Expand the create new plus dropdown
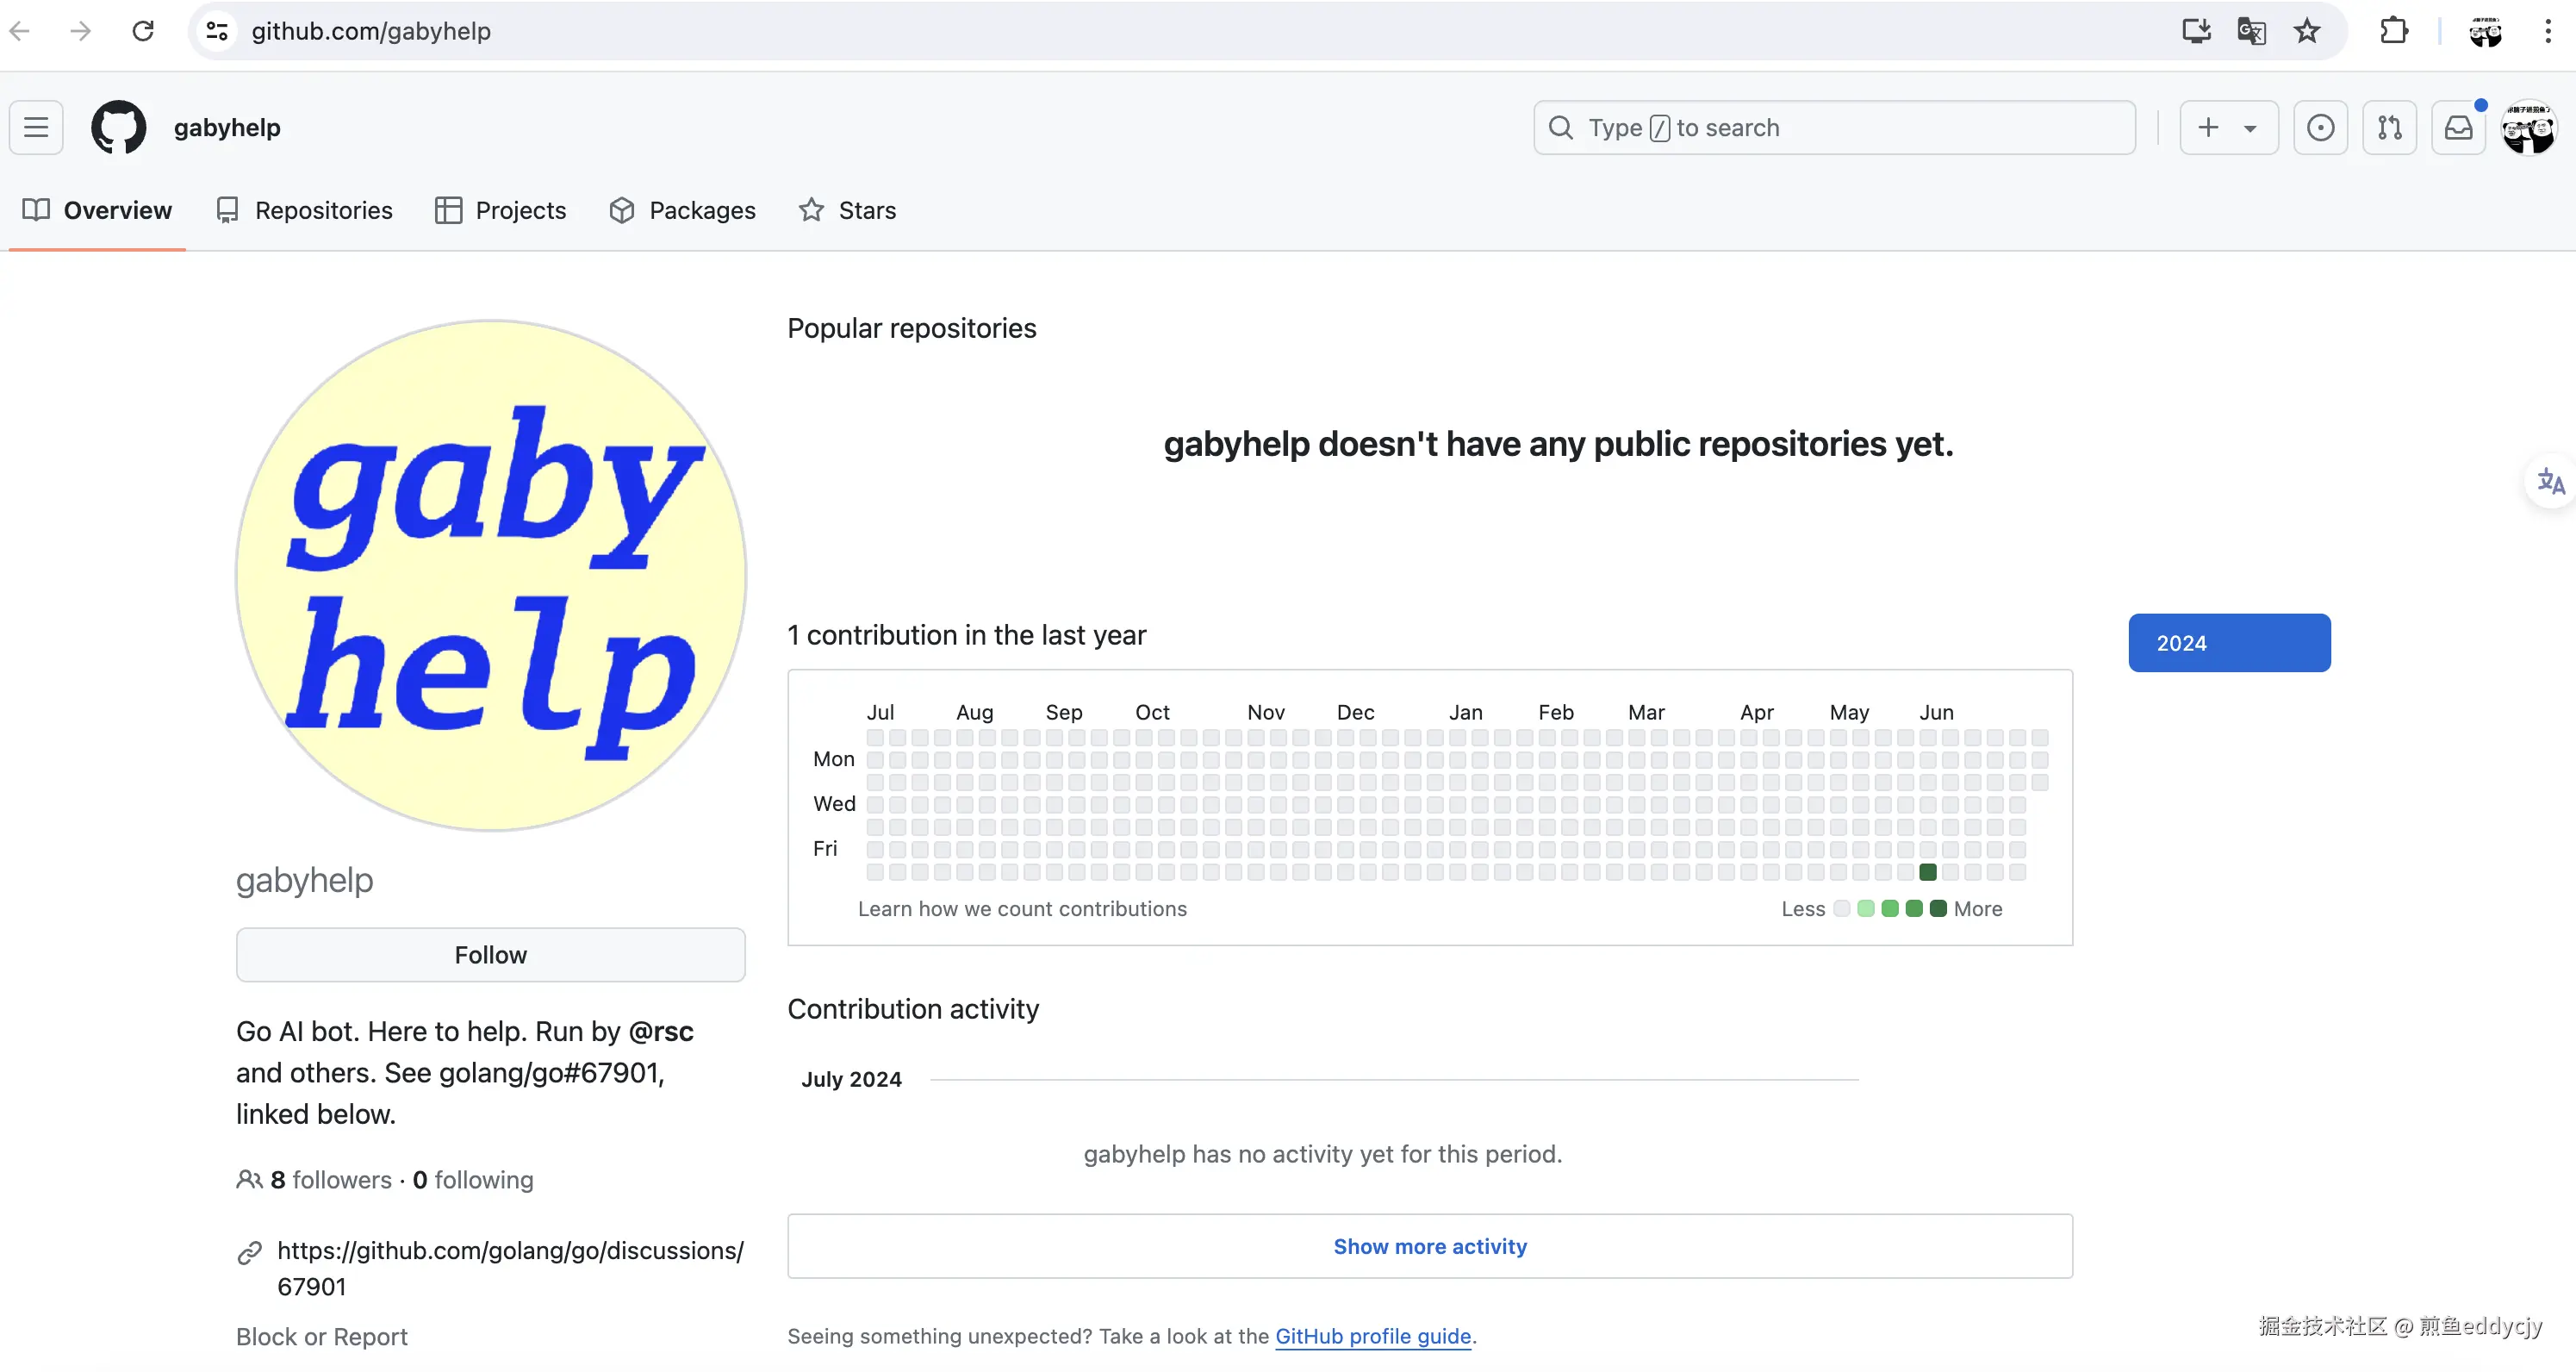The height and width of the screenshot is (1372, 2576). pos(2228,127)
